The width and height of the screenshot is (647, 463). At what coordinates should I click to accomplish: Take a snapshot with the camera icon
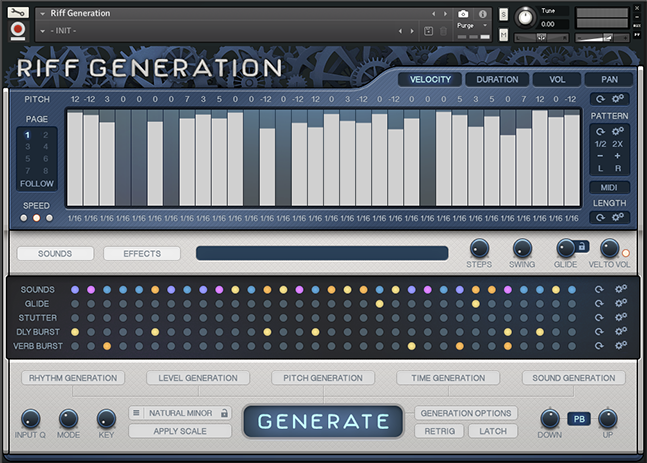coord(463,14)
